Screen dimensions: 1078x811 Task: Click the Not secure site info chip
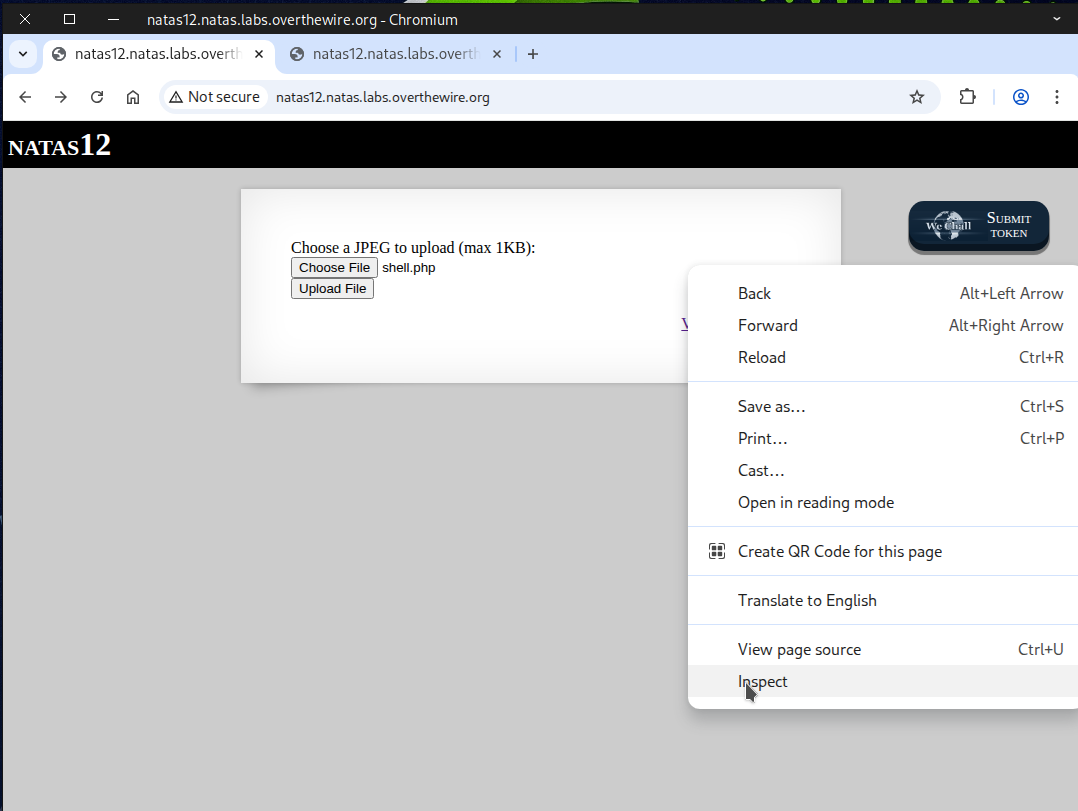pos(214,97)
